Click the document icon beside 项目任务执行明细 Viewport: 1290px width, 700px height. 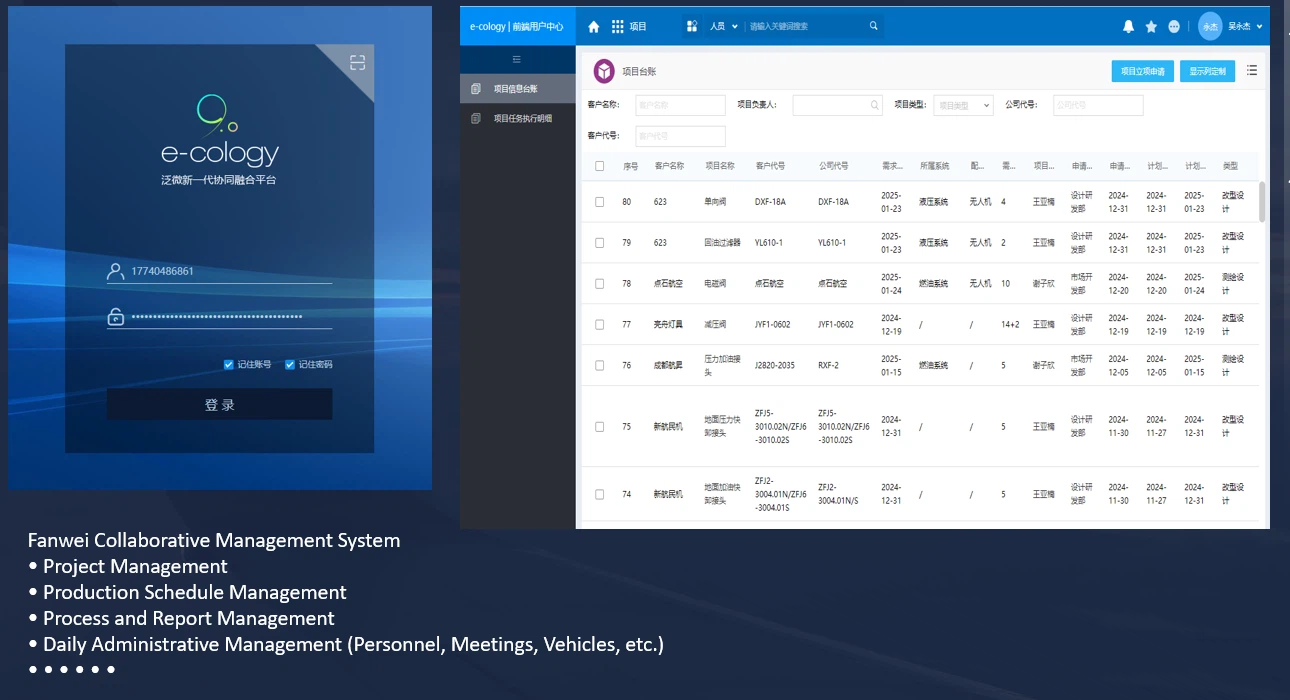(476, 118)
